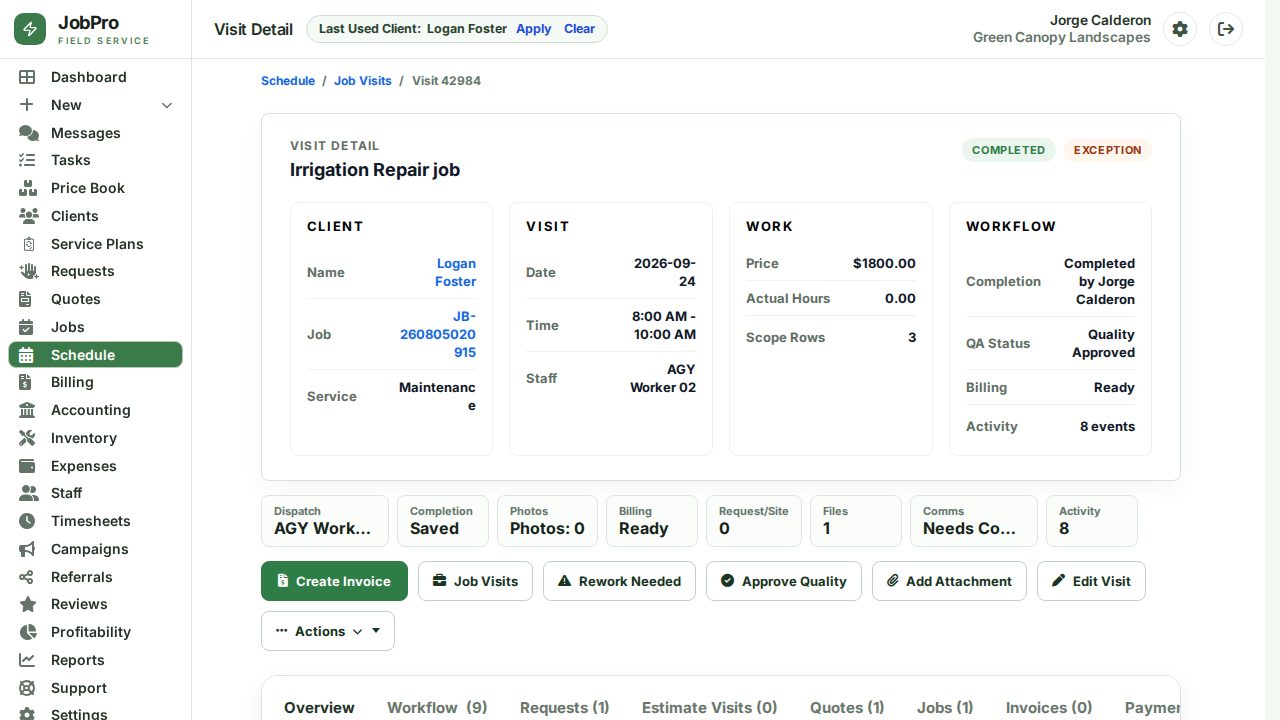Clear the last used client
Screen dimensions: 1280x720
pyautogui.click(x=579, y=29)
